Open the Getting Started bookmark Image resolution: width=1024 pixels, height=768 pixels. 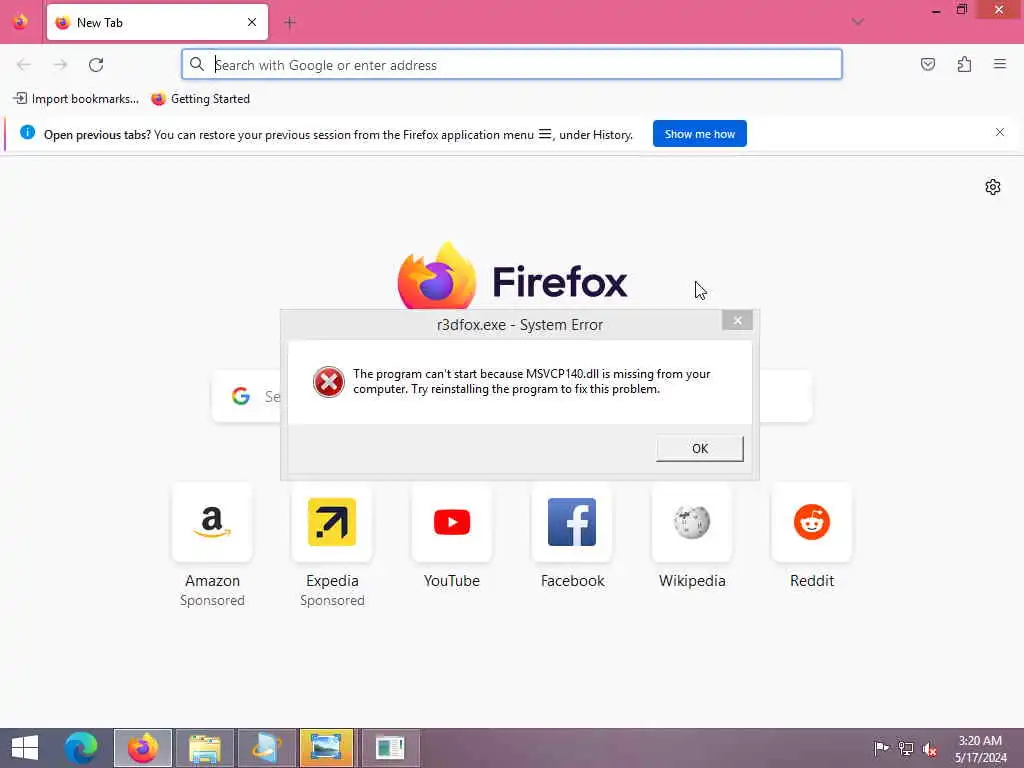[x=200, y=99]
